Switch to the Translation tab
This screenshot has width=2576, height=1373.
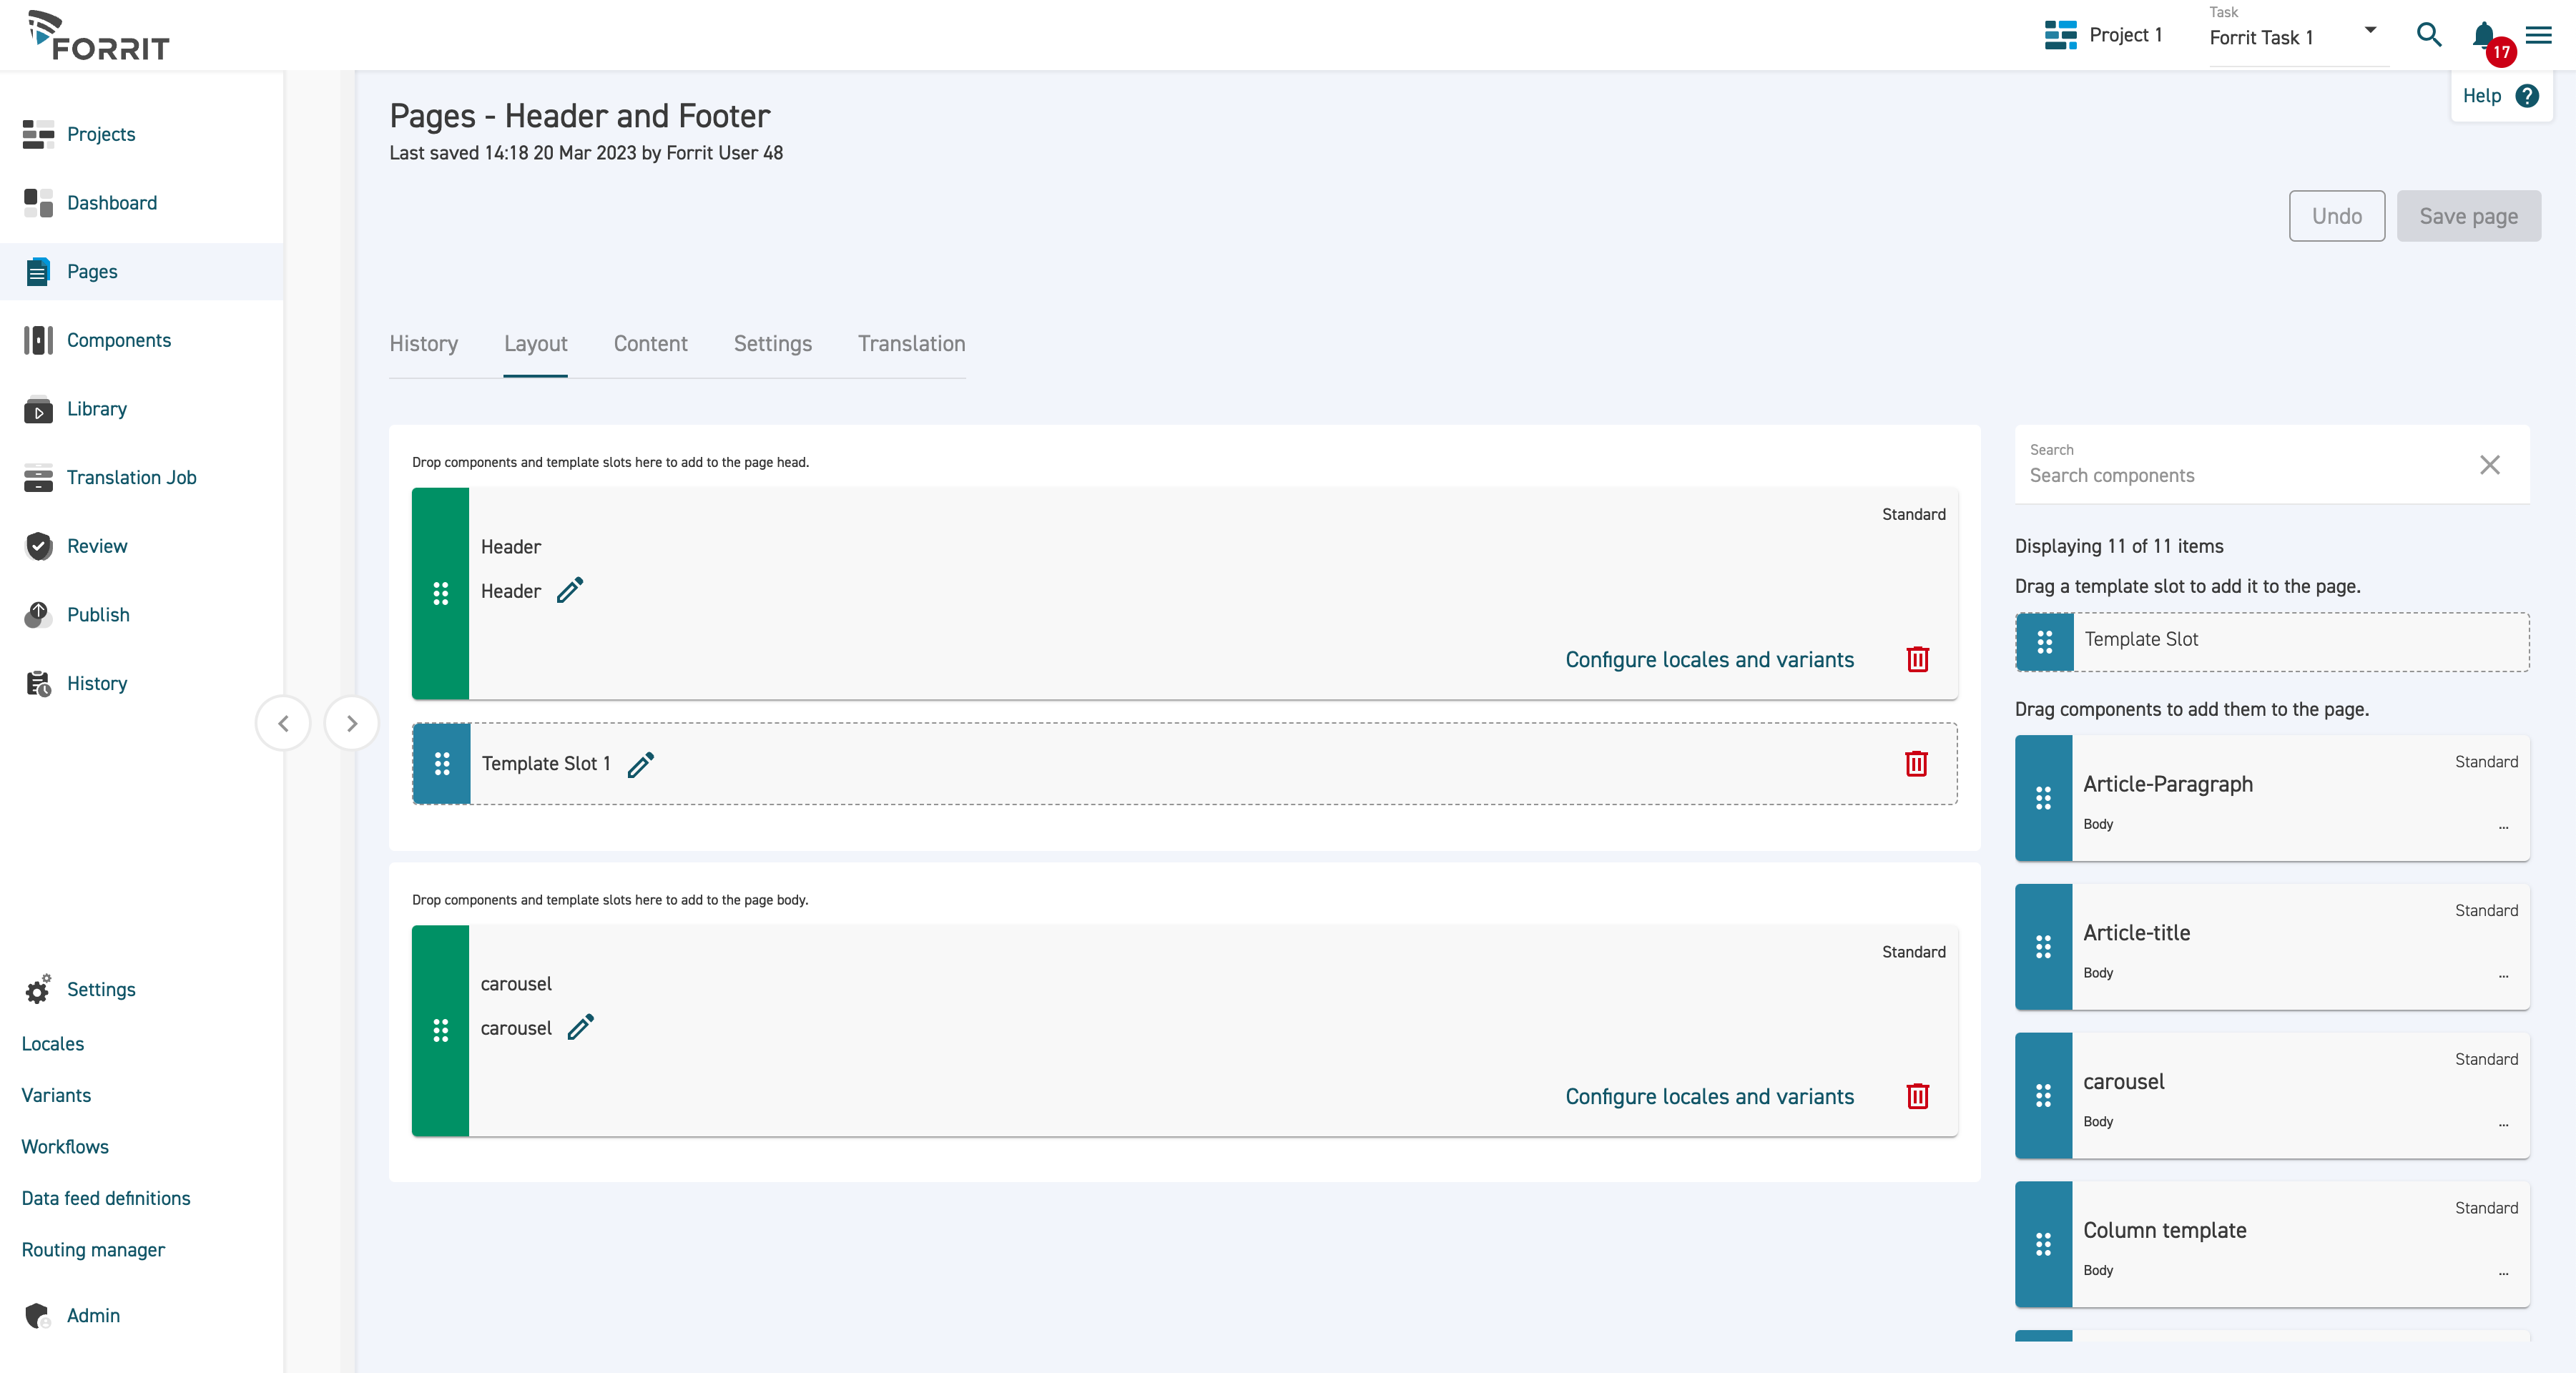912,344
